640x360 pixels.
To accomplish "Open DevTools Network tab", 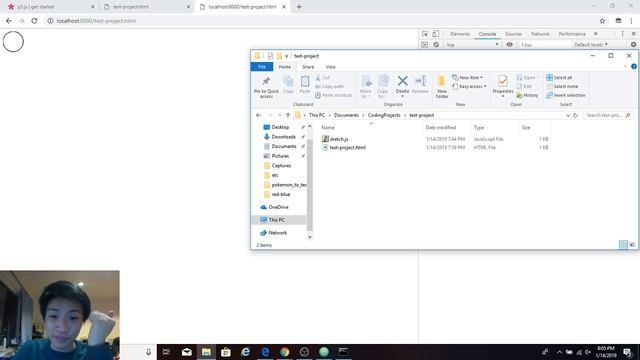I will tap(540, 34).
